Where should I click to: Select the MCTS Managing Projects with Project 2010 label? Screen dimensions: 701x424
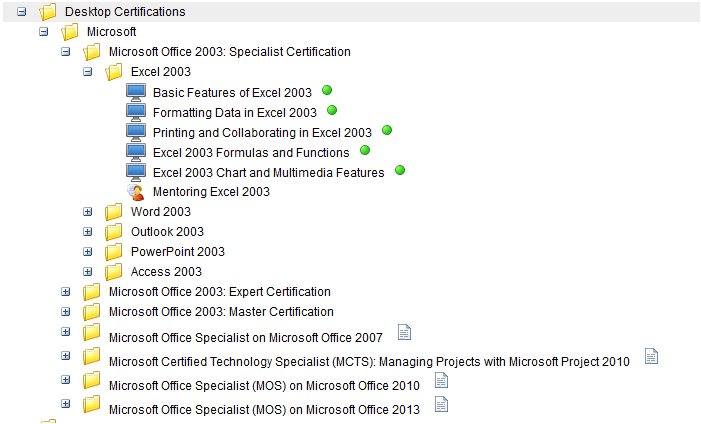(369, 362)
